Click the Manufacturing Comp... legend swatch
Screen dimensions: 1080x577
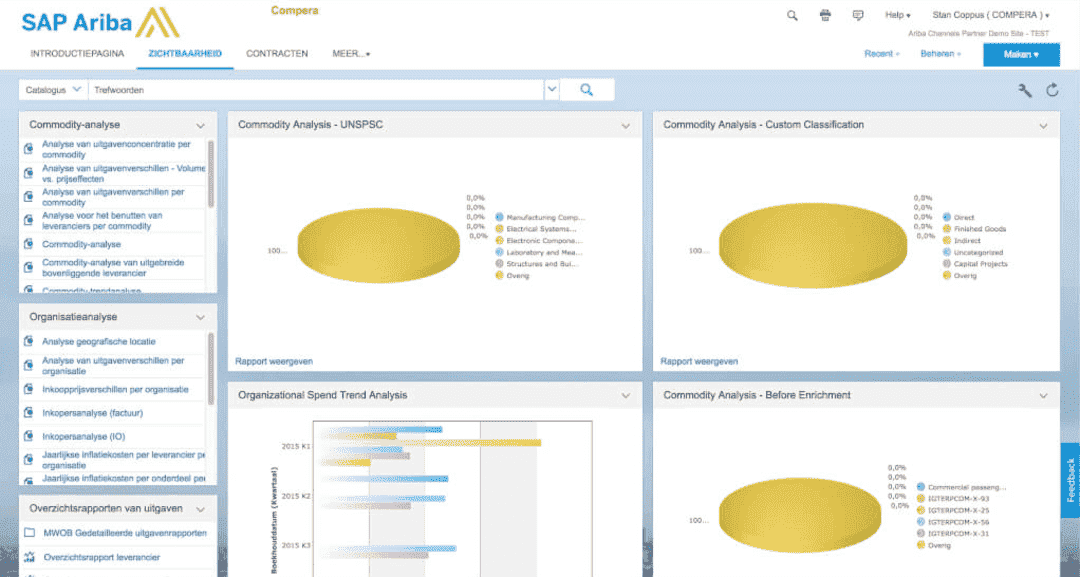[499, 217]
